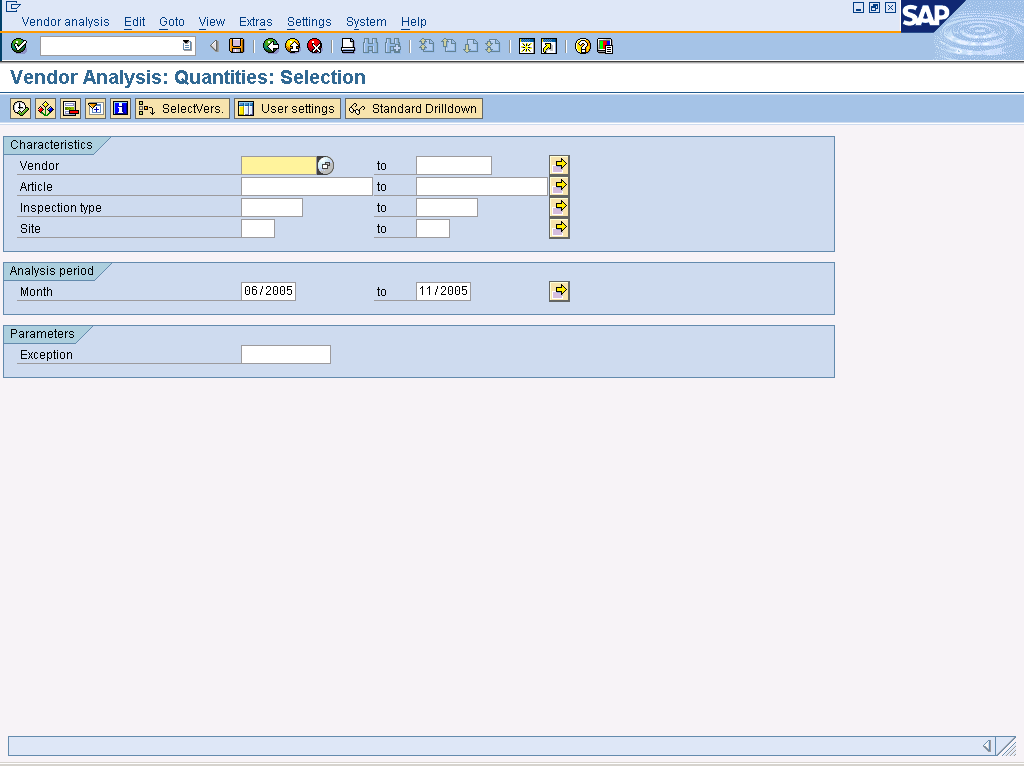Open the System menu
1024x766 pixels.
[x=366, y=22]
